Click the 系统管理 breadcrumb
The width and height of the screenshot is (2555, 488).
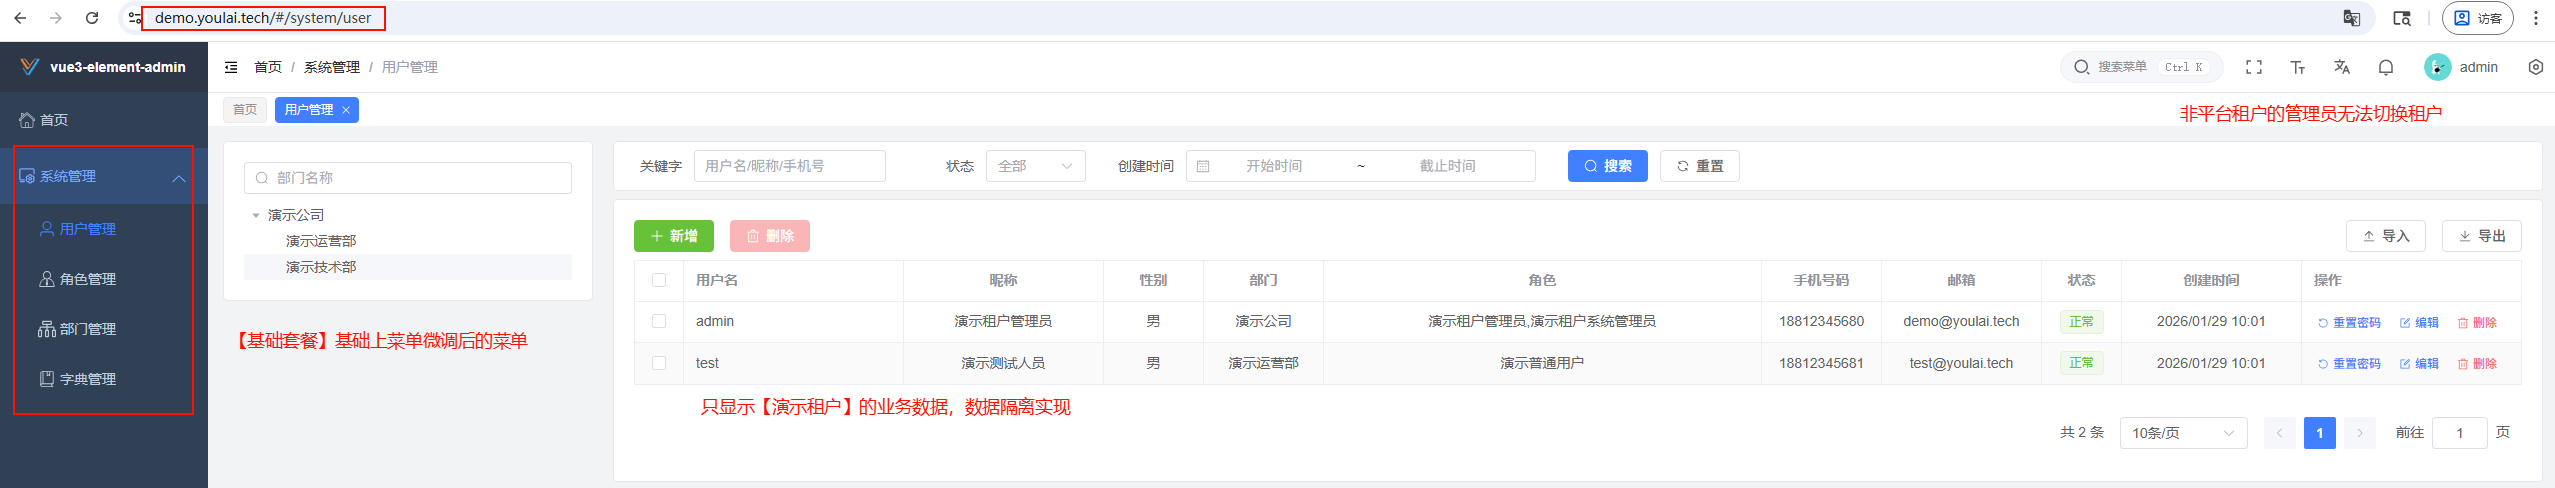click(332, 67)
